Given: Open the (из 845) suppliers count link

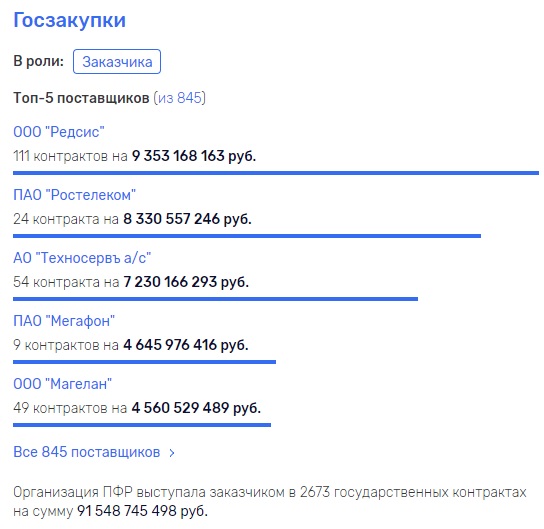Looking at the screenshot, I should (x=179, y=98).
